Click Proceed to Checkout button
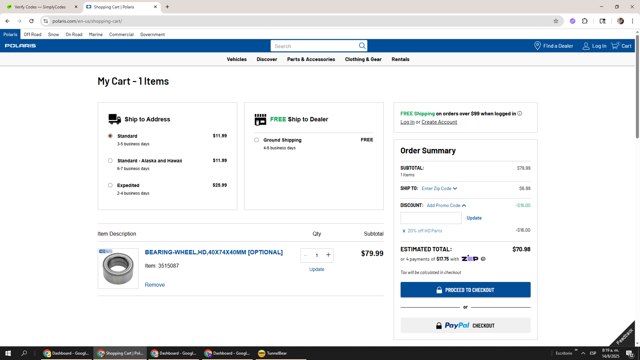 coord(465,290)
